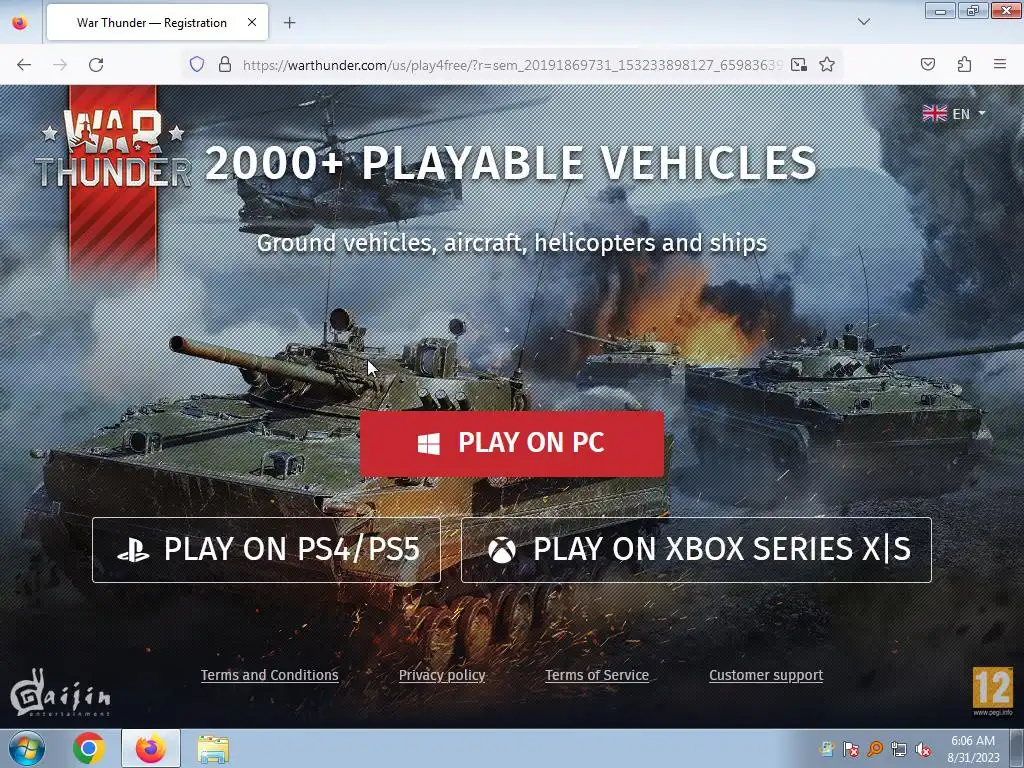Click the Gaijin Entertainment logo
The width and height of the screenshot is (1024, 768).
(60, 692)
